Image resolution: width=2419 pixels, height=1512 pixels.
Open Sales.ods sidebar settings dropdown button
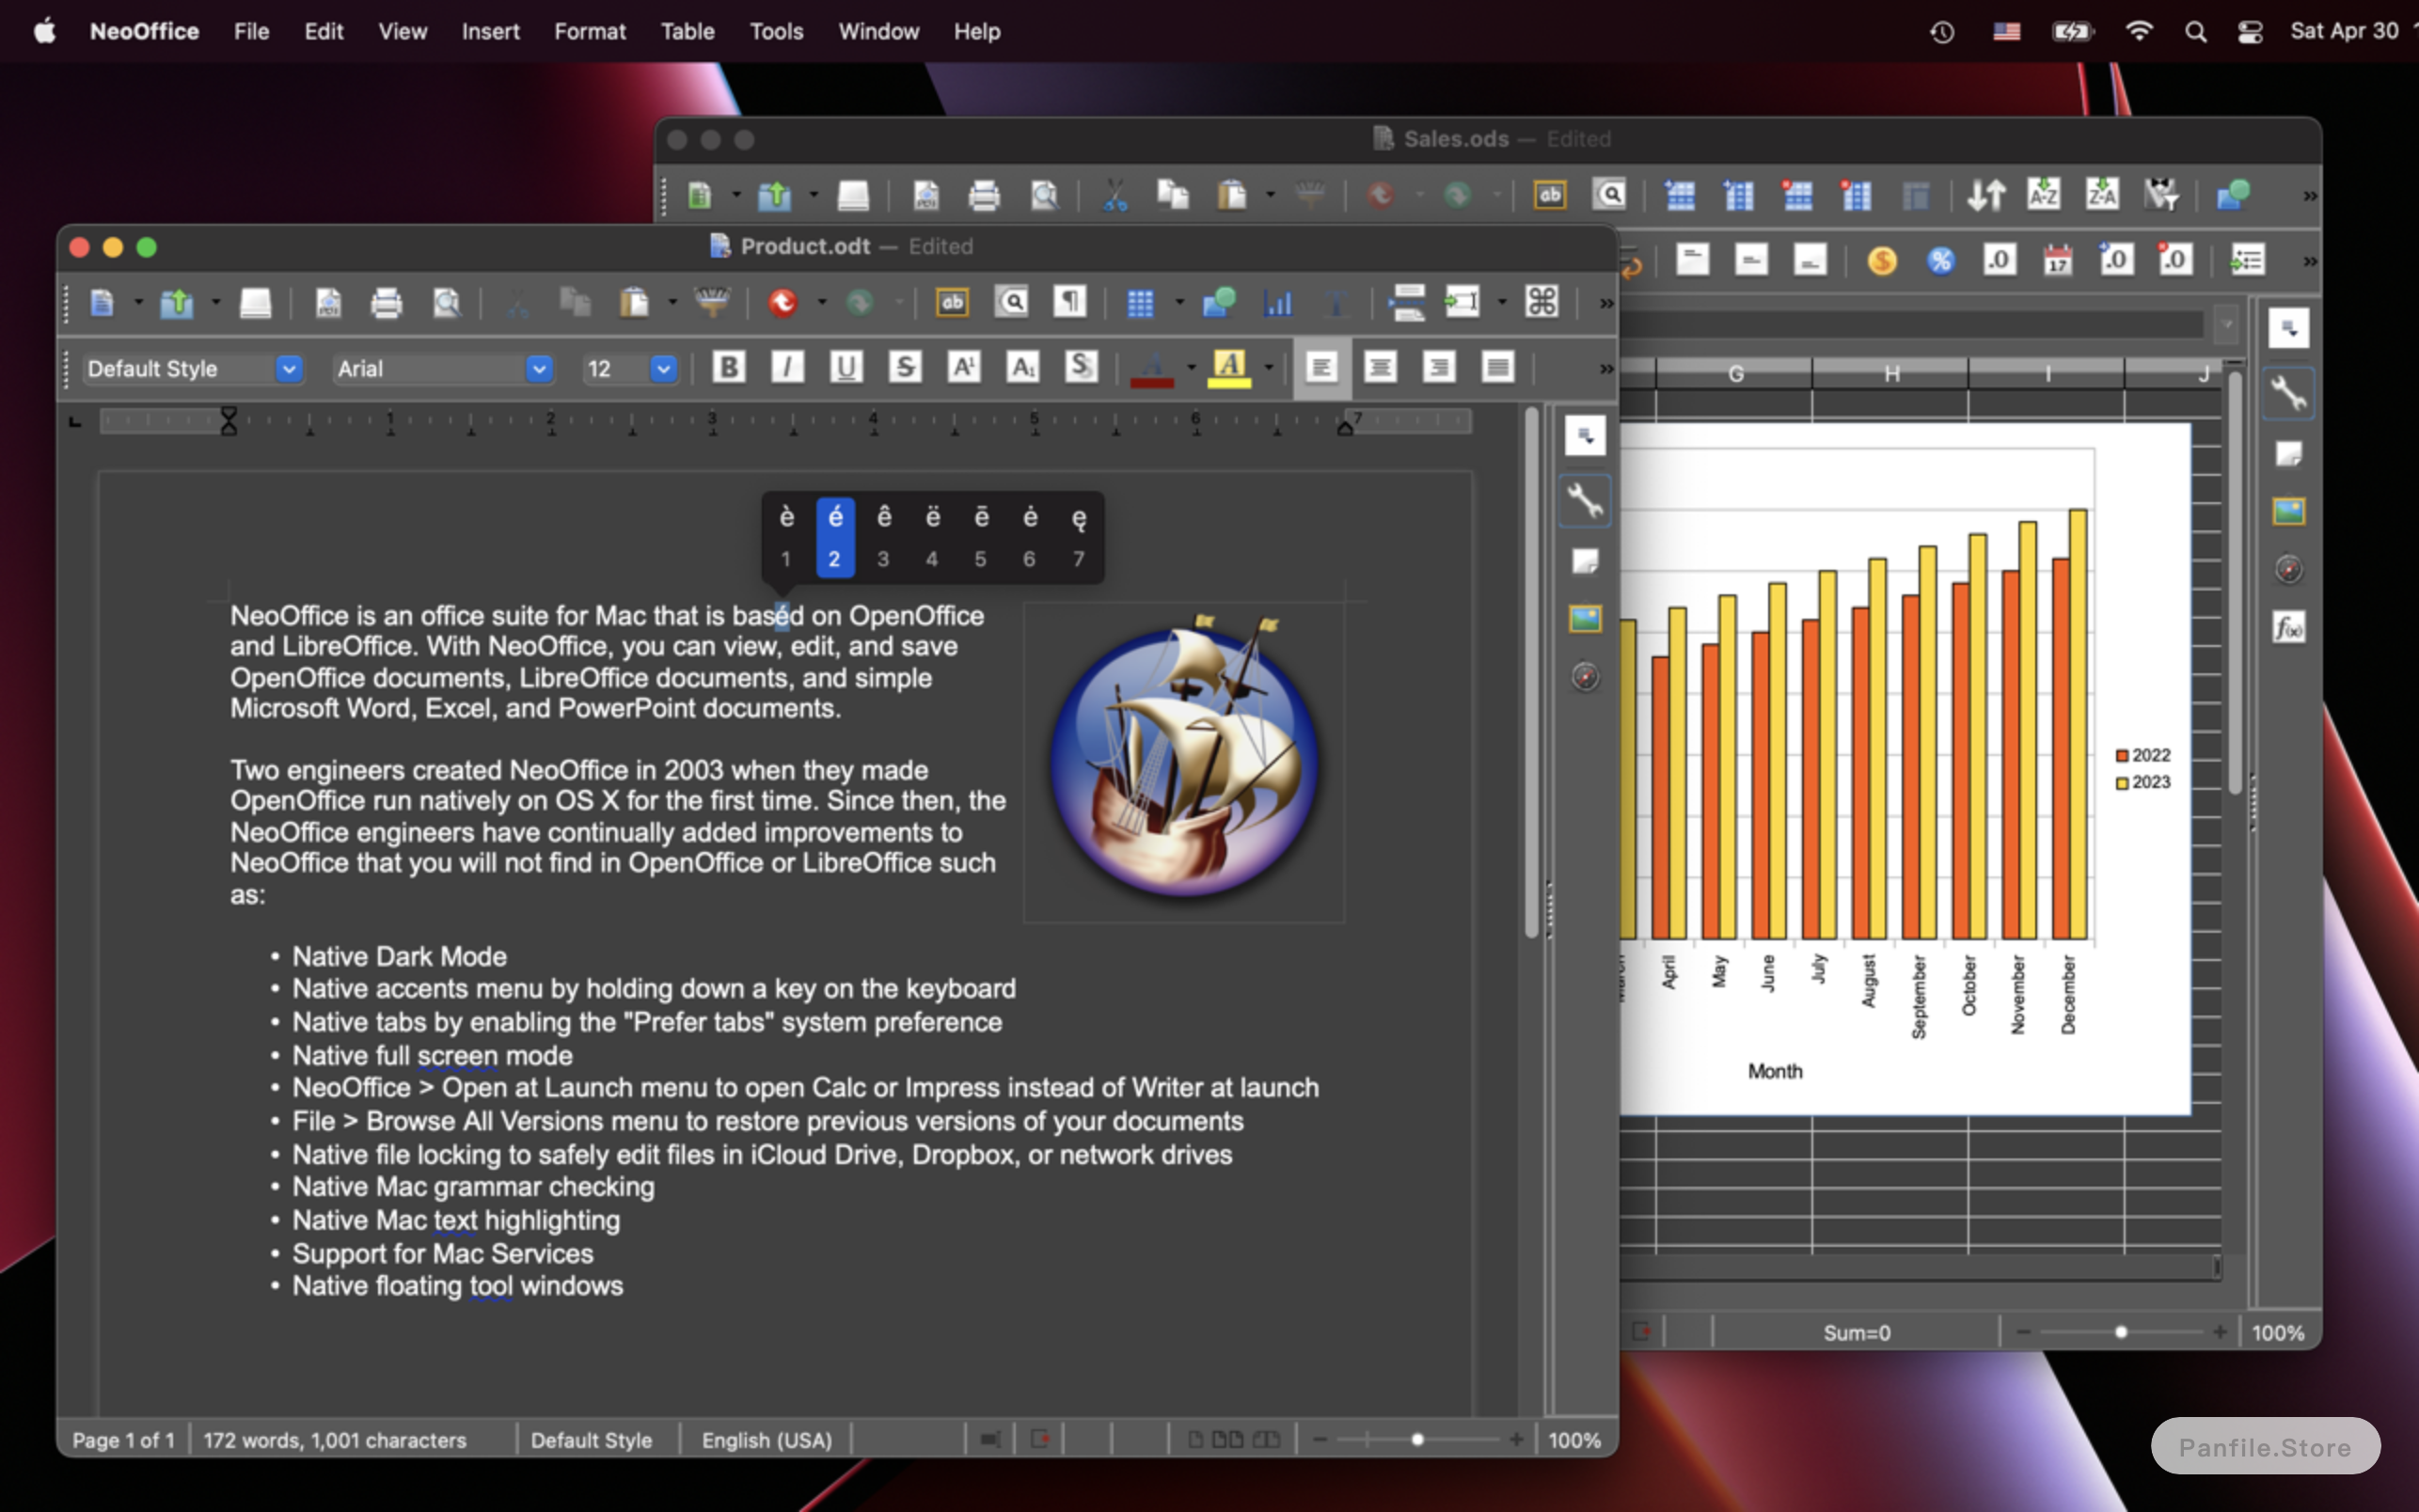click(2289, 328)
